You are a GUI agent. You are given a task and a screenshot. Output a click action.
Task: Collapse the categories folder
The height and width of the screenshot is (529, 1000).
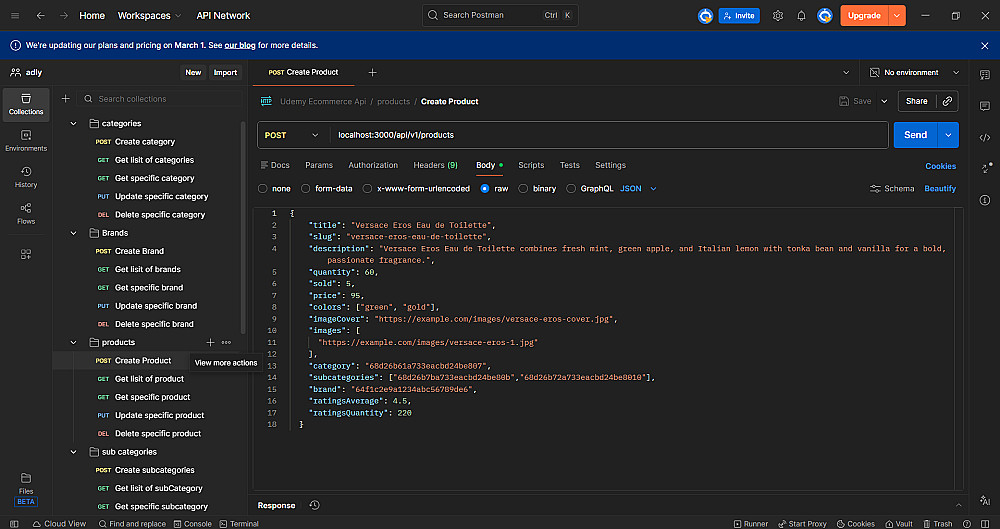click(x=73, y=123)
